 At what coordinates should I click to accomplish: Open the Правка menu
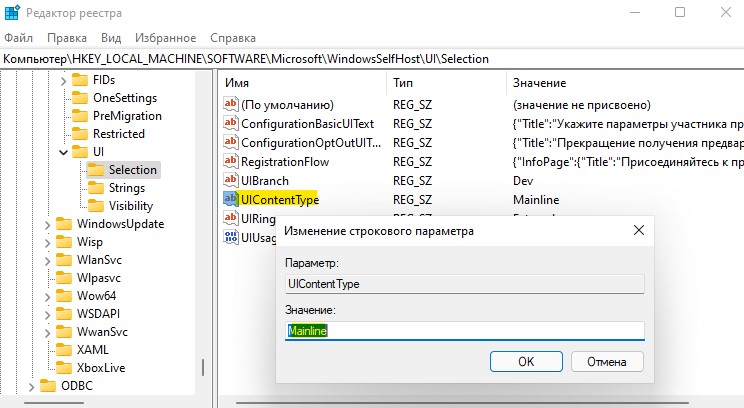pos(67,38)
